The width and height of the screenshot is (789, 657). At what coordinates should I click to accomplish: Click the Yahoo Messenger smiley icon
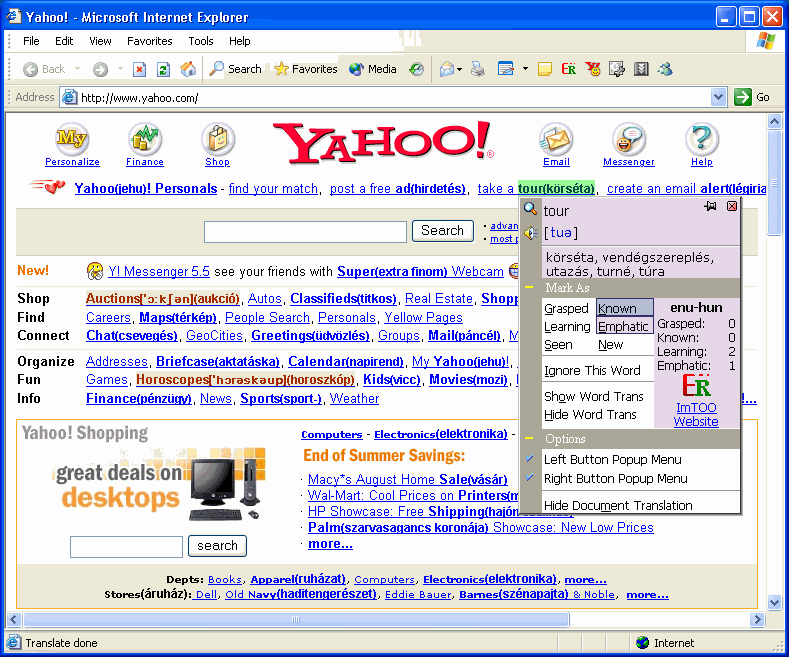pyautogui.click(x=629, y=138)
